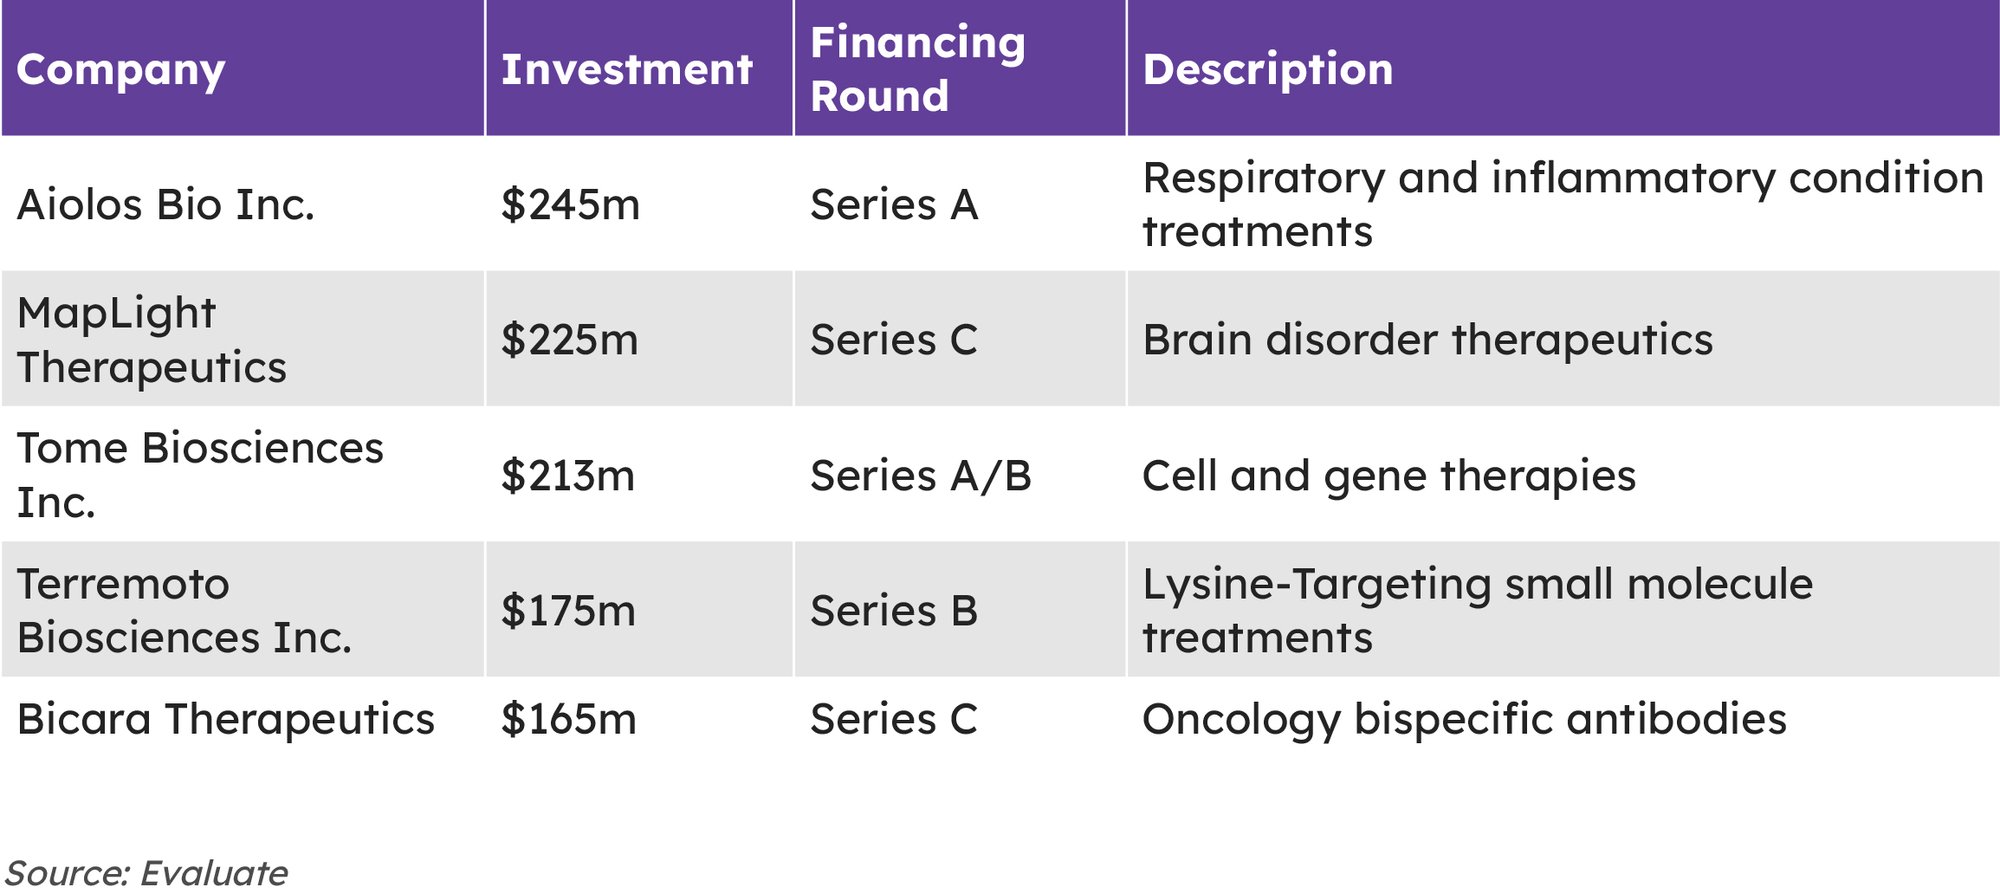Click the Source: Evaluate footnote
The width and height of the screenshot is (2000, 894).
click(x=147, y=872)
